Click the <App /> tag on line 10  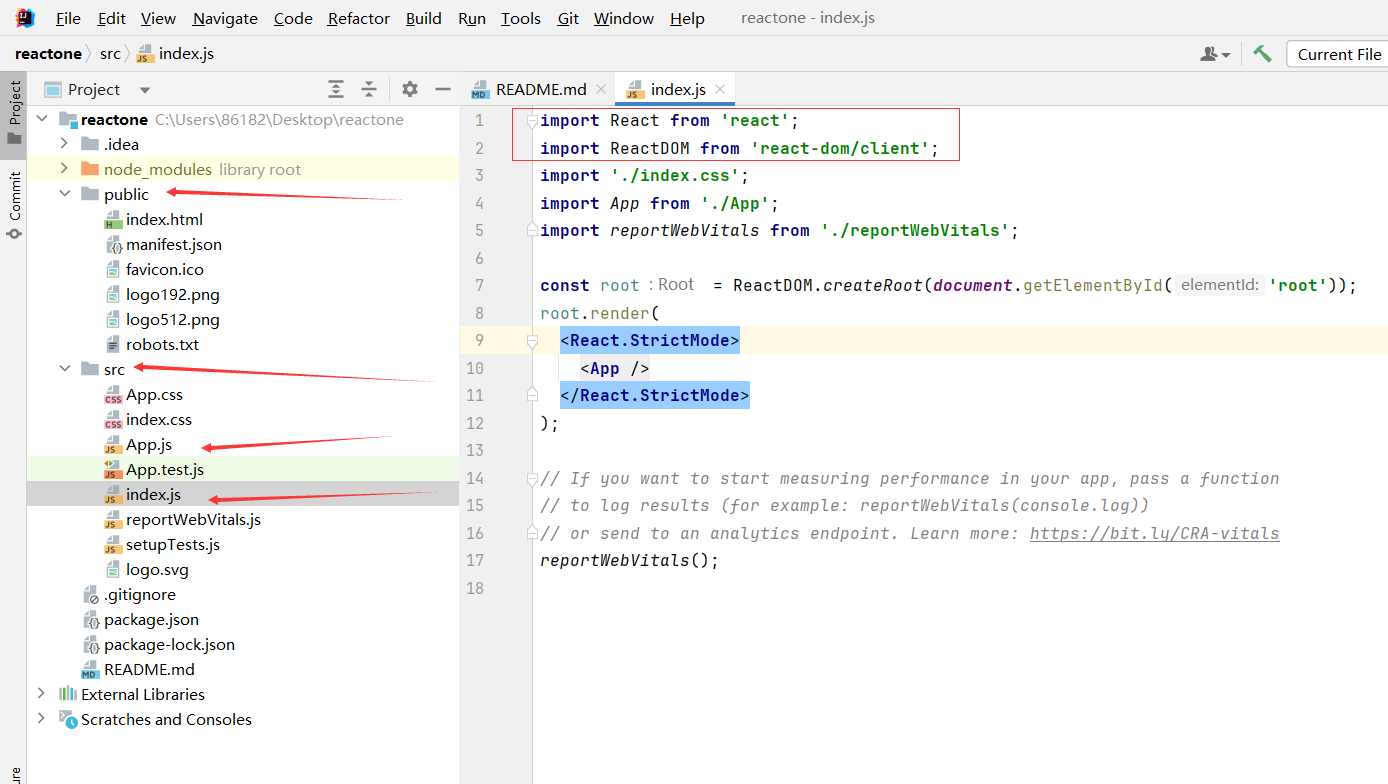[x=614, y=368]
